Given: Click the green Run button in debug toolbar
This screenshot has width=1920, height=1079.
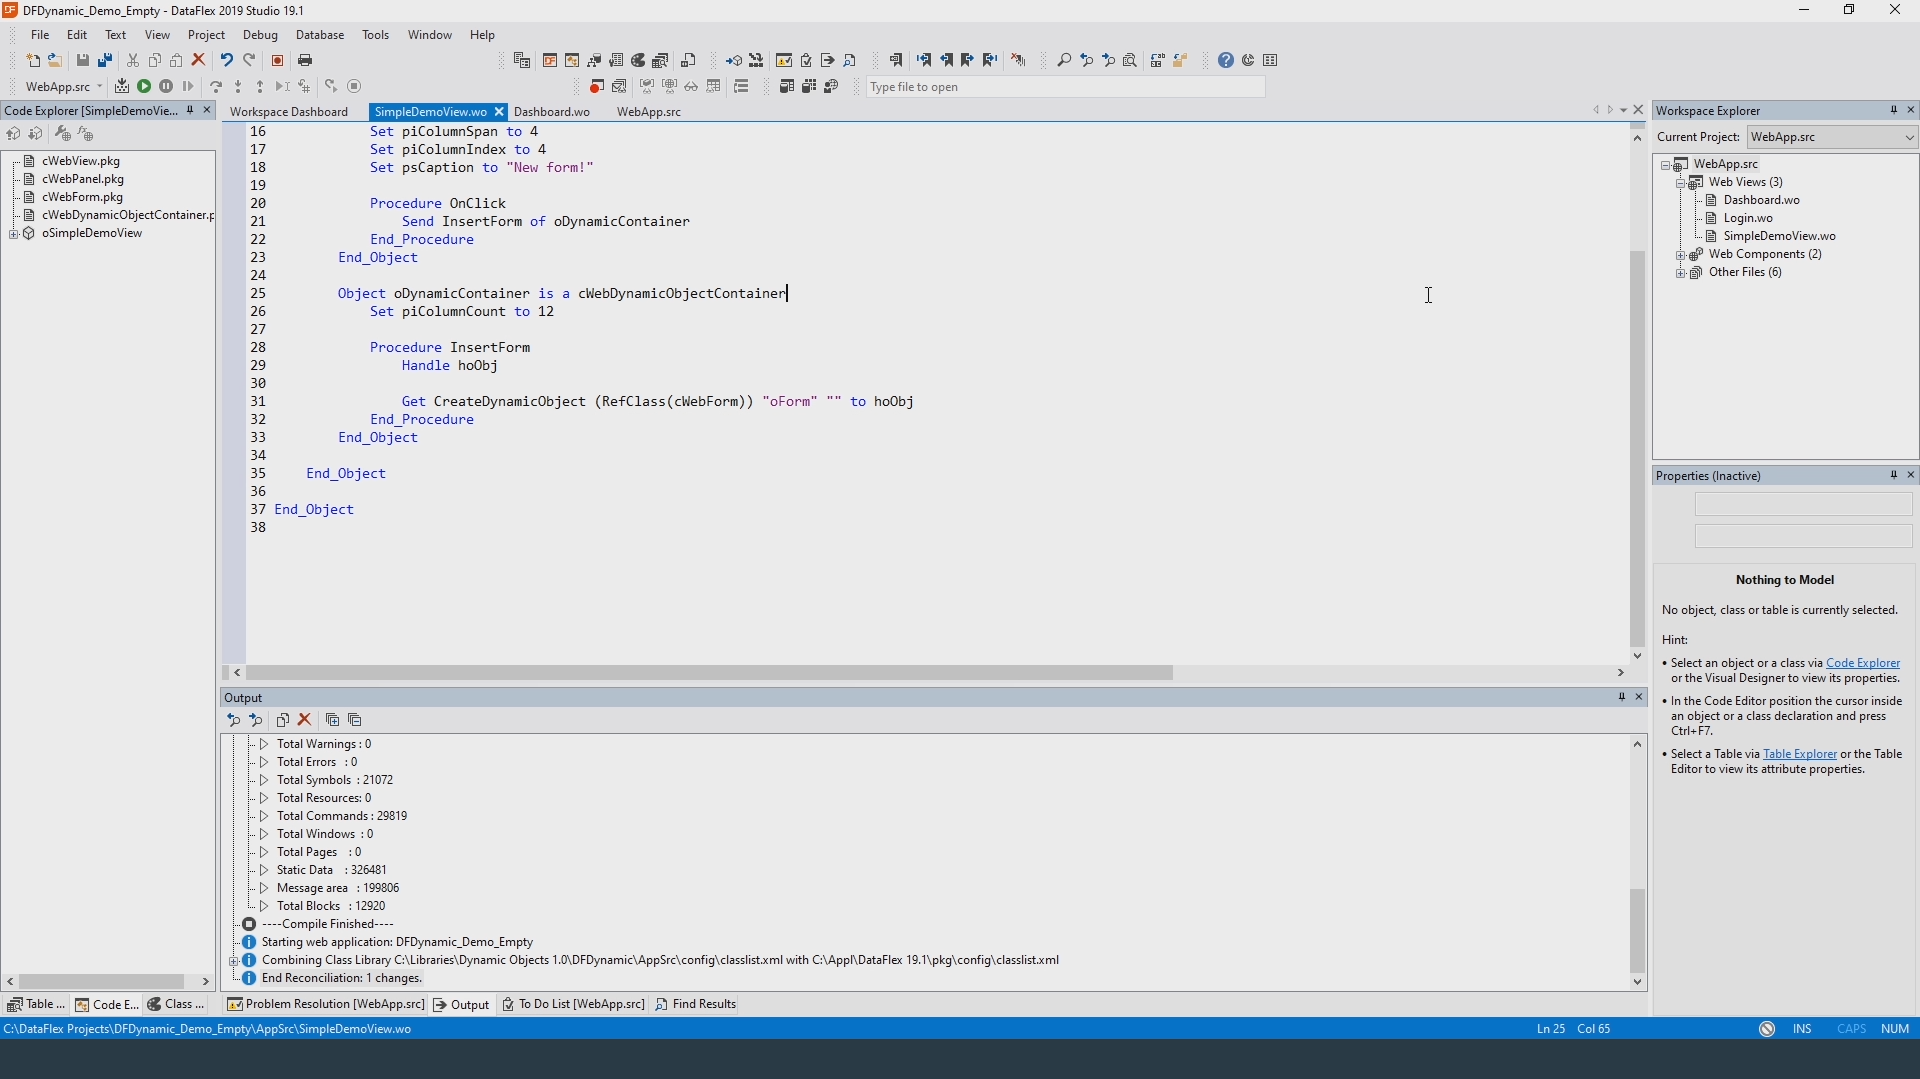Looking at the screenshot, I should tap(144, 87).
